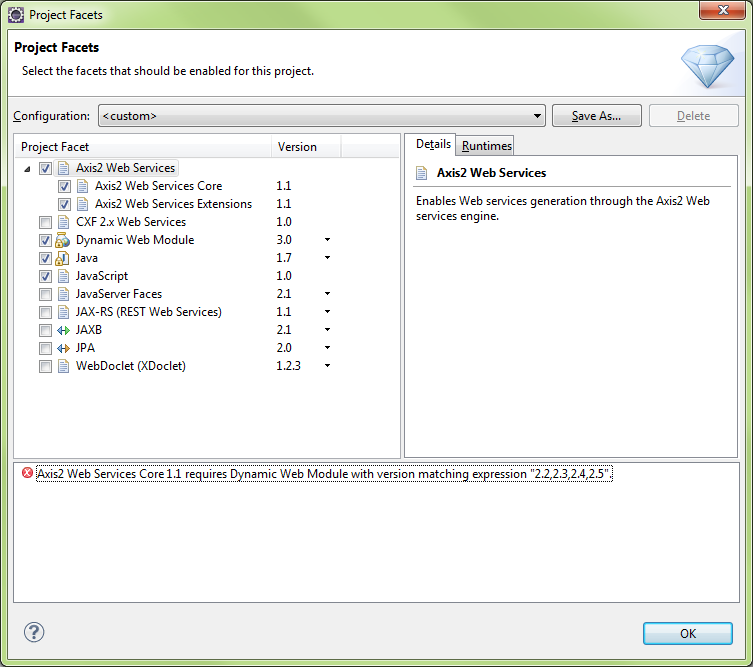Close the Project Facets dialog
Screen dimensions: 753x667
click(x=723, y=10)
